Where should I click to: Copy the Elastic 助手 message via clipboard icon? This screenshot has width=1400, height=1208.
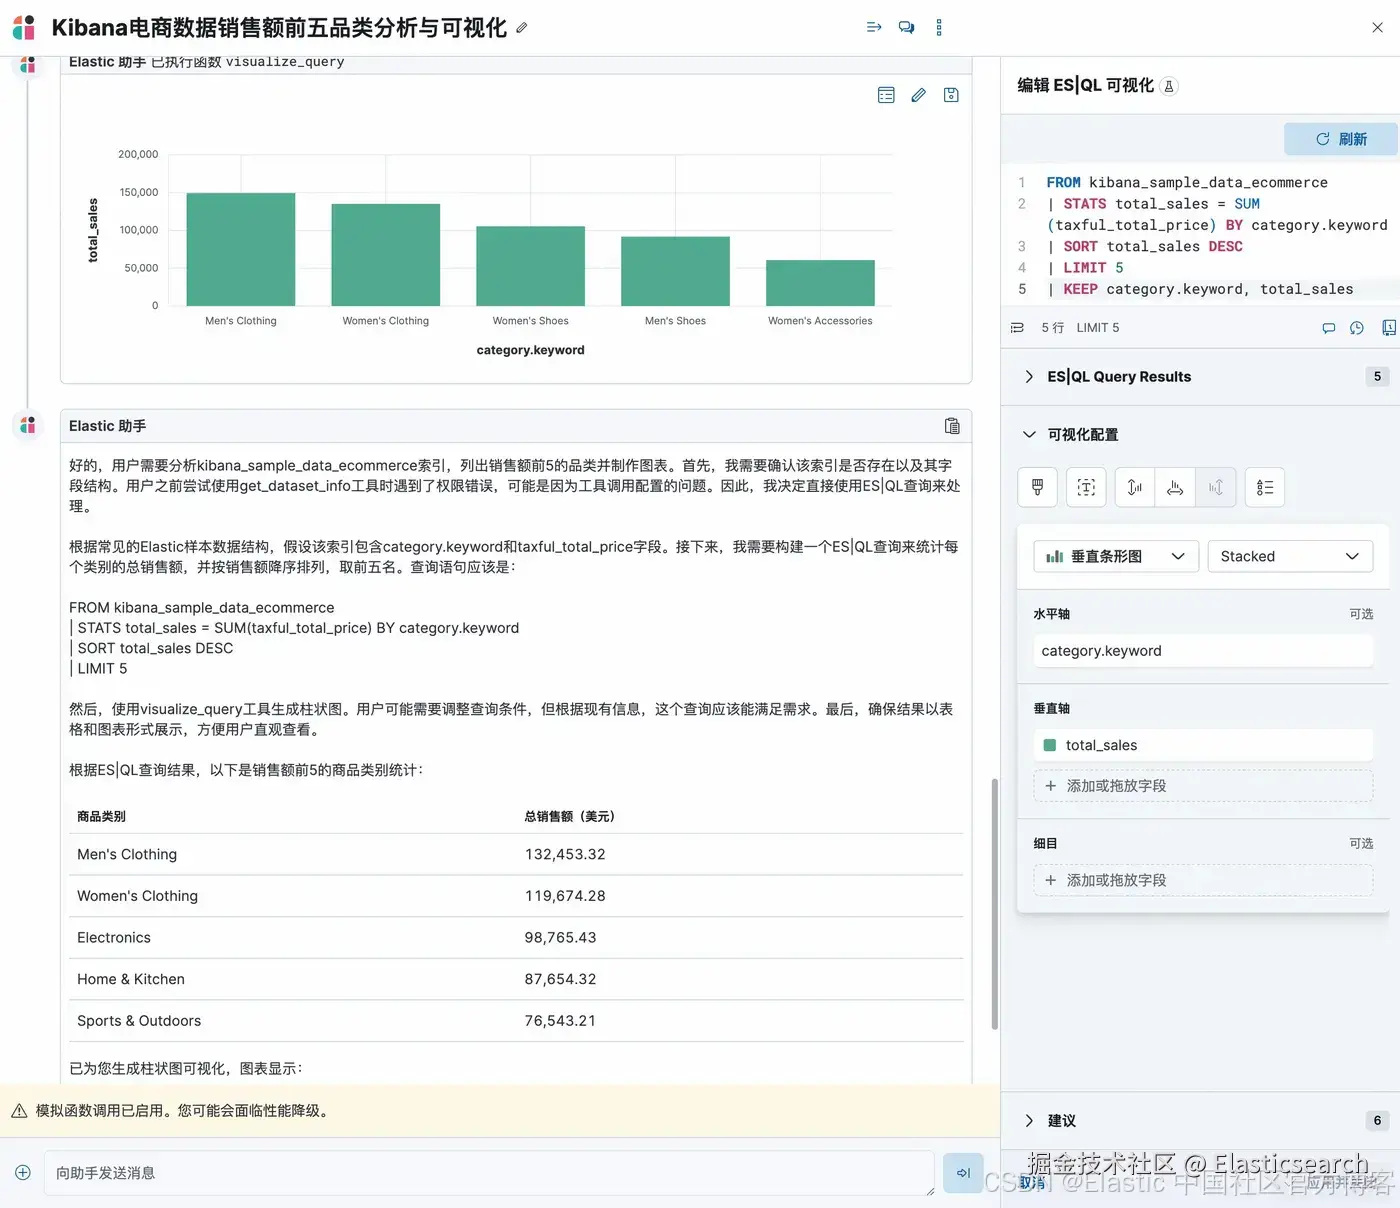952,426
